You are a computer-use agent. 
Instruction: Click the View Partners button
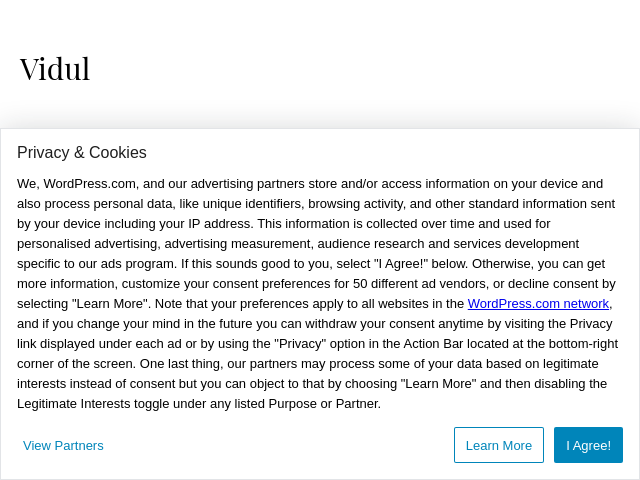point(63,446)
